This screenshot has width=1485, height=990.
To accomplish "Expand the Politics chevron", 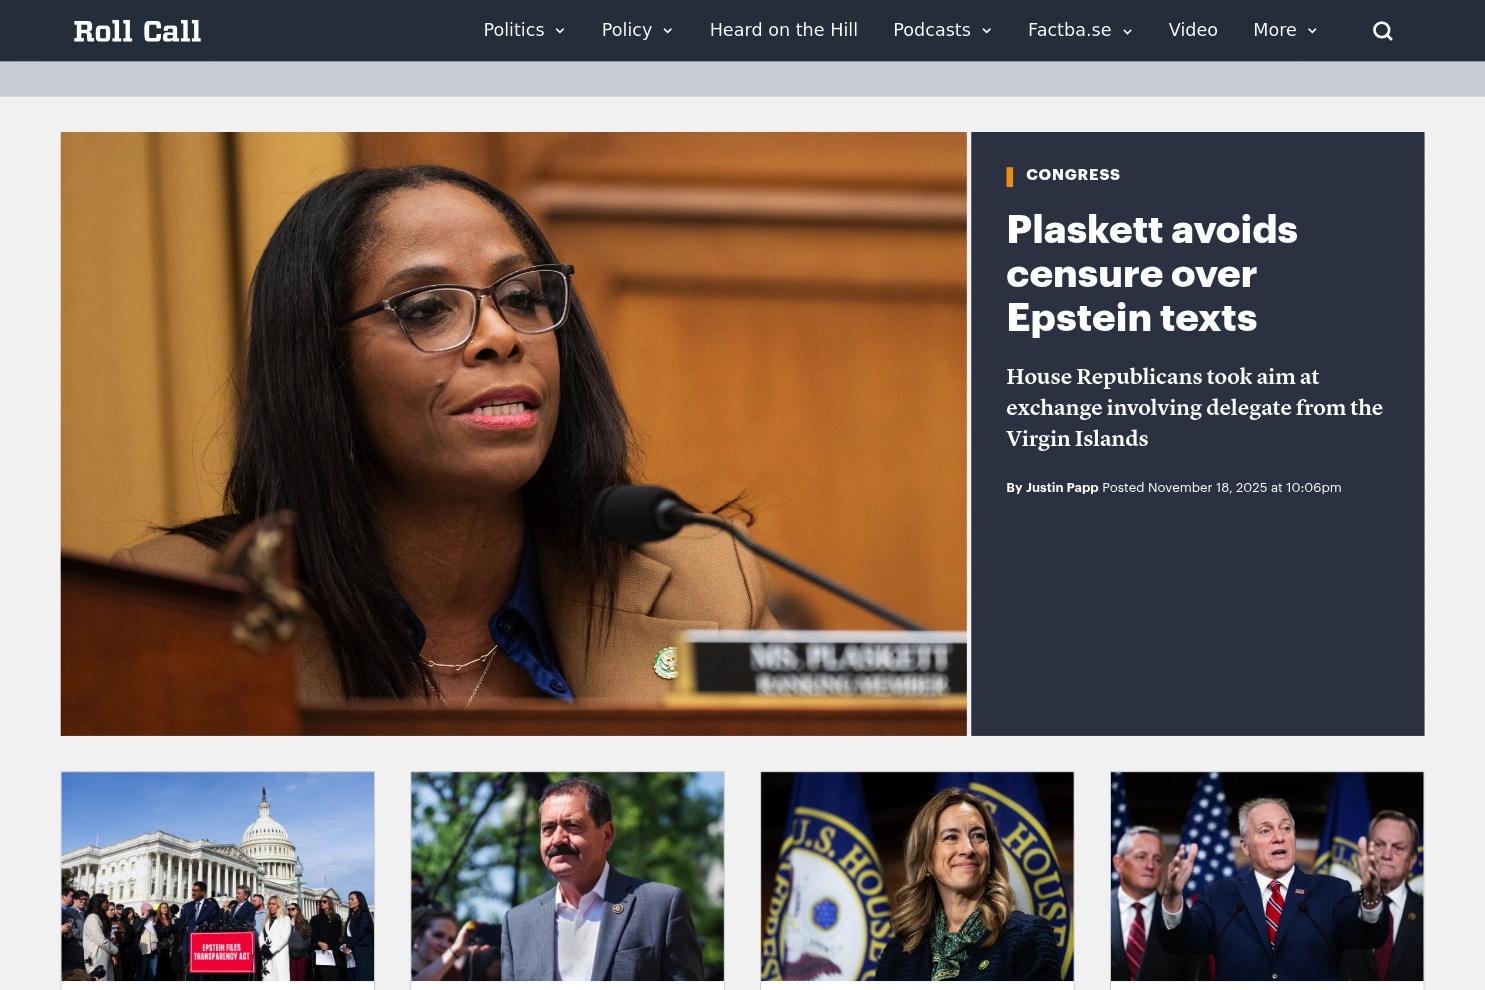I will (x=560, y=31).
